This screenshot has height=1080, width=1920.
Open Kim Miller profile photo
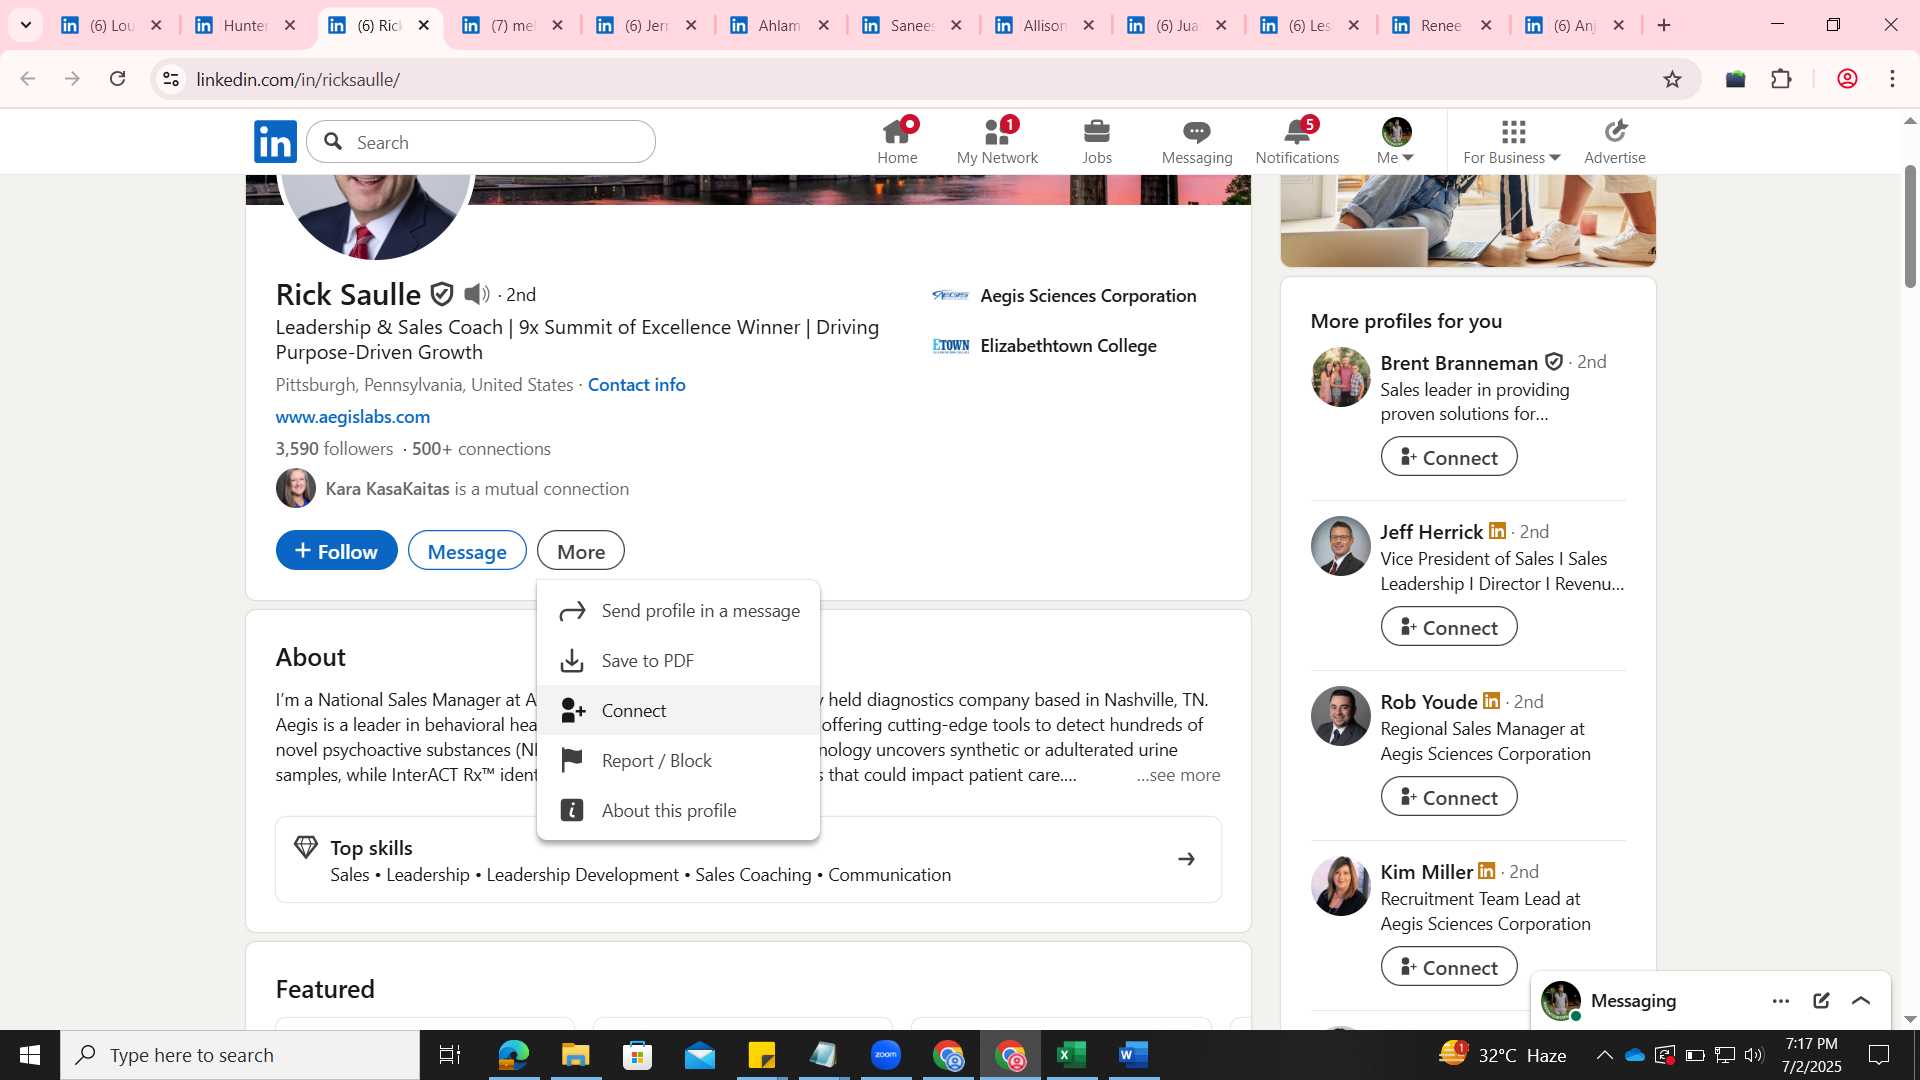click(x=1340, y=886)
